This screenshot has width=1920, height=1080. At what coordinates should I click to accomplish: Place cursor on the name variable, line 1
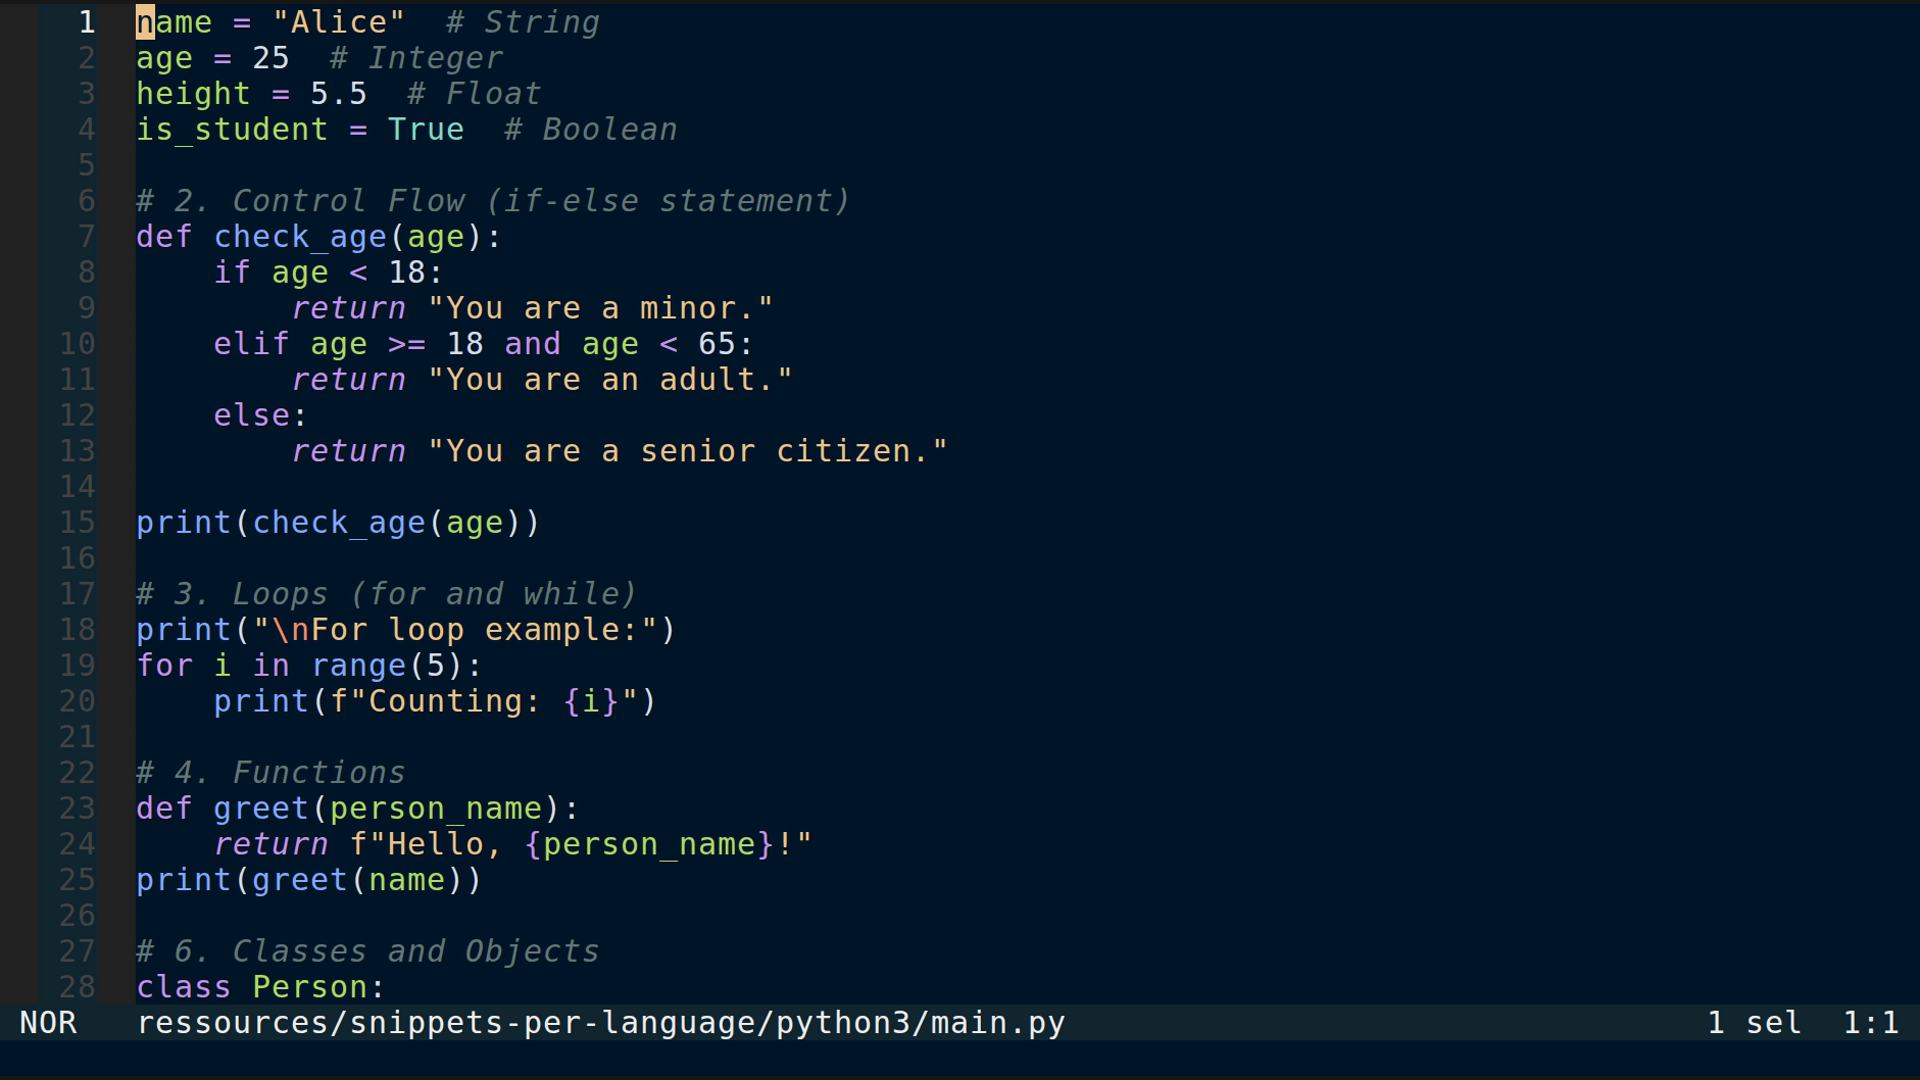[x=175, y=21]
